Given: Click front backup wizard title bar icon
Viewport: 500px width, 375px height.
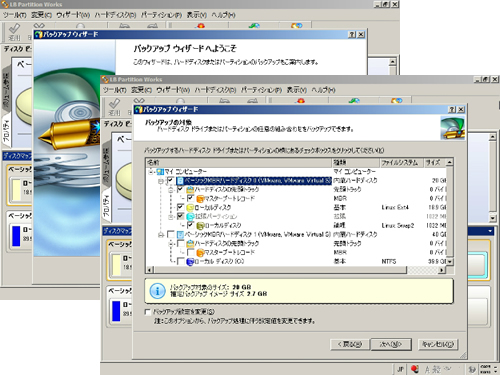Looking at the screenshot, I should [x=139, y=109].
